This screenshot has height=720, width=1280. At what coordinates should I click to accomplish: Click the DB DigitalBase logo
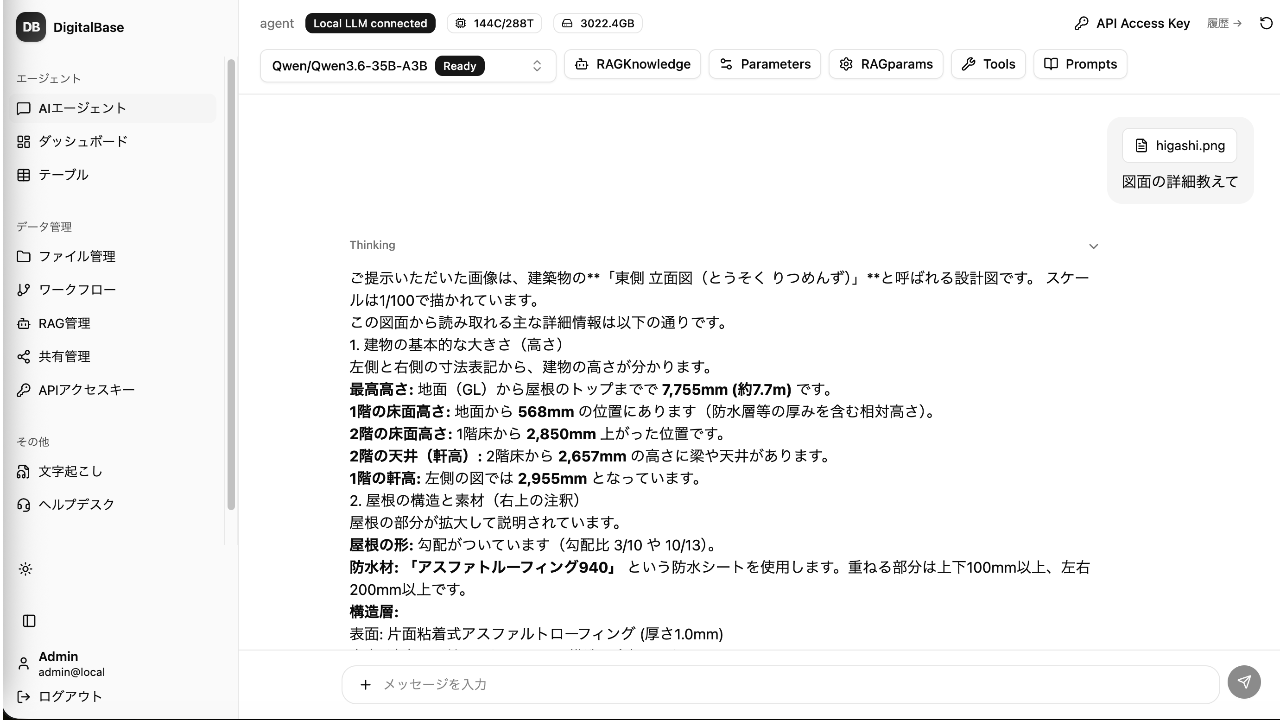[x=70, y=27]
